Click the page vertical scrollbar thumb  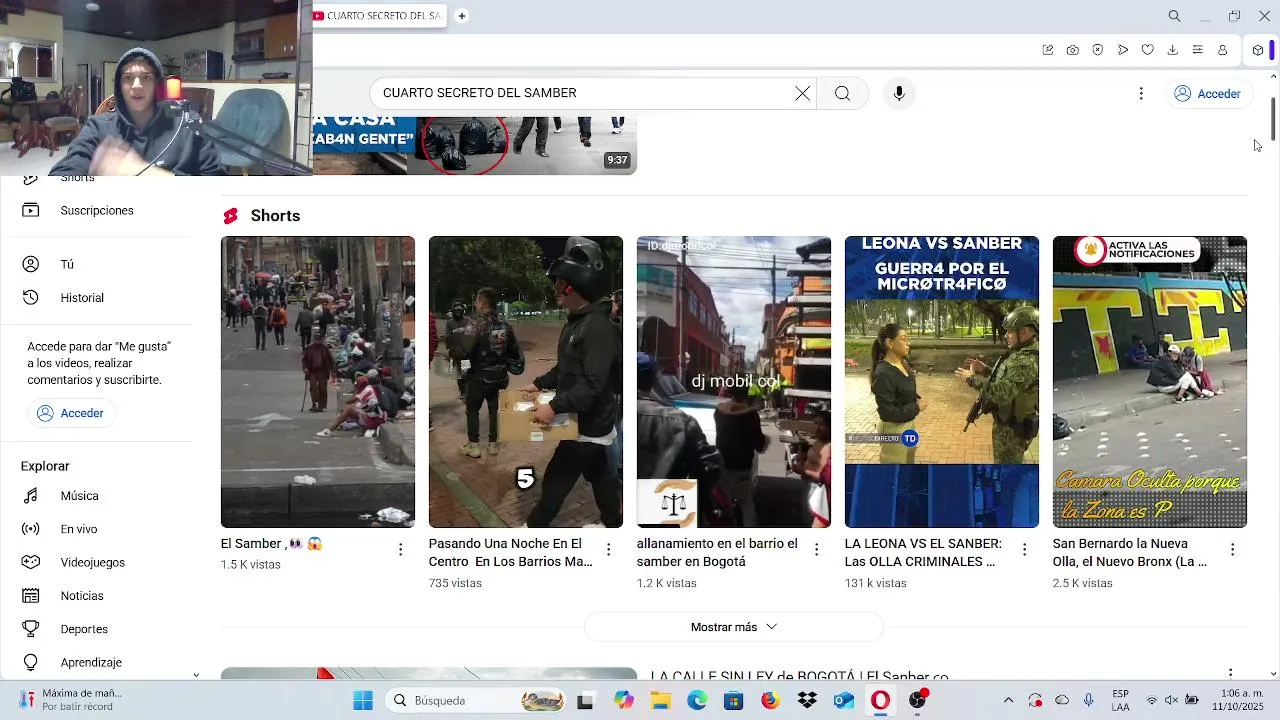(x=1273, y=120)
